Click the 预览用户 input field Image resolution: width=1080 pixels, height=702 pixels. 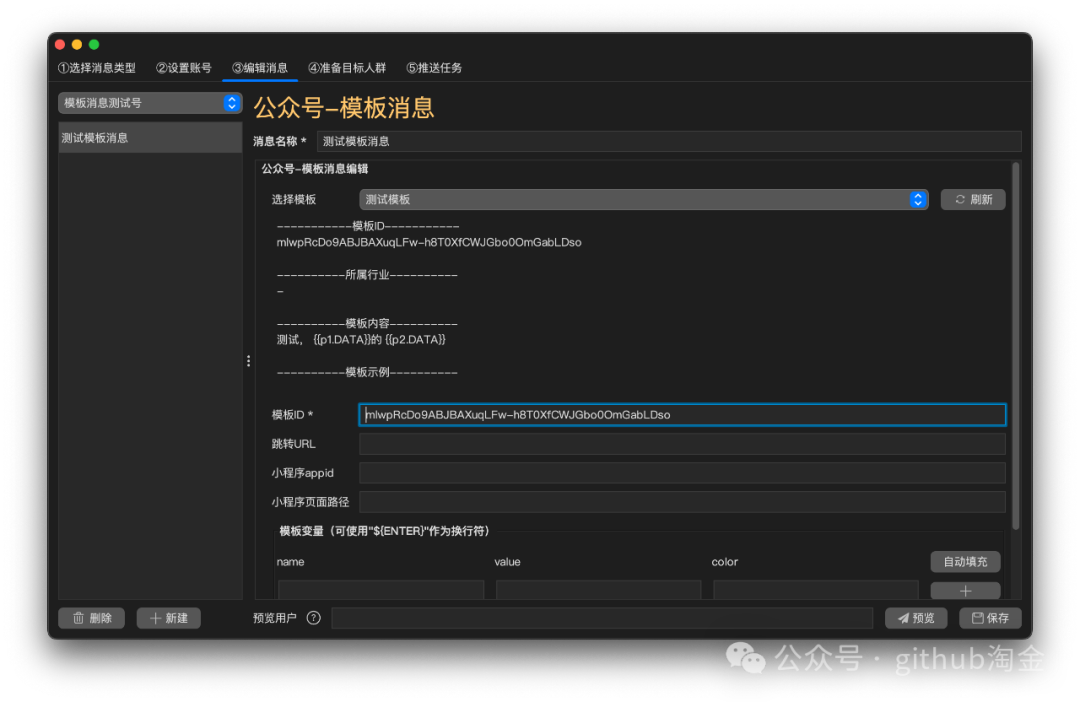(x=602, y=618)
